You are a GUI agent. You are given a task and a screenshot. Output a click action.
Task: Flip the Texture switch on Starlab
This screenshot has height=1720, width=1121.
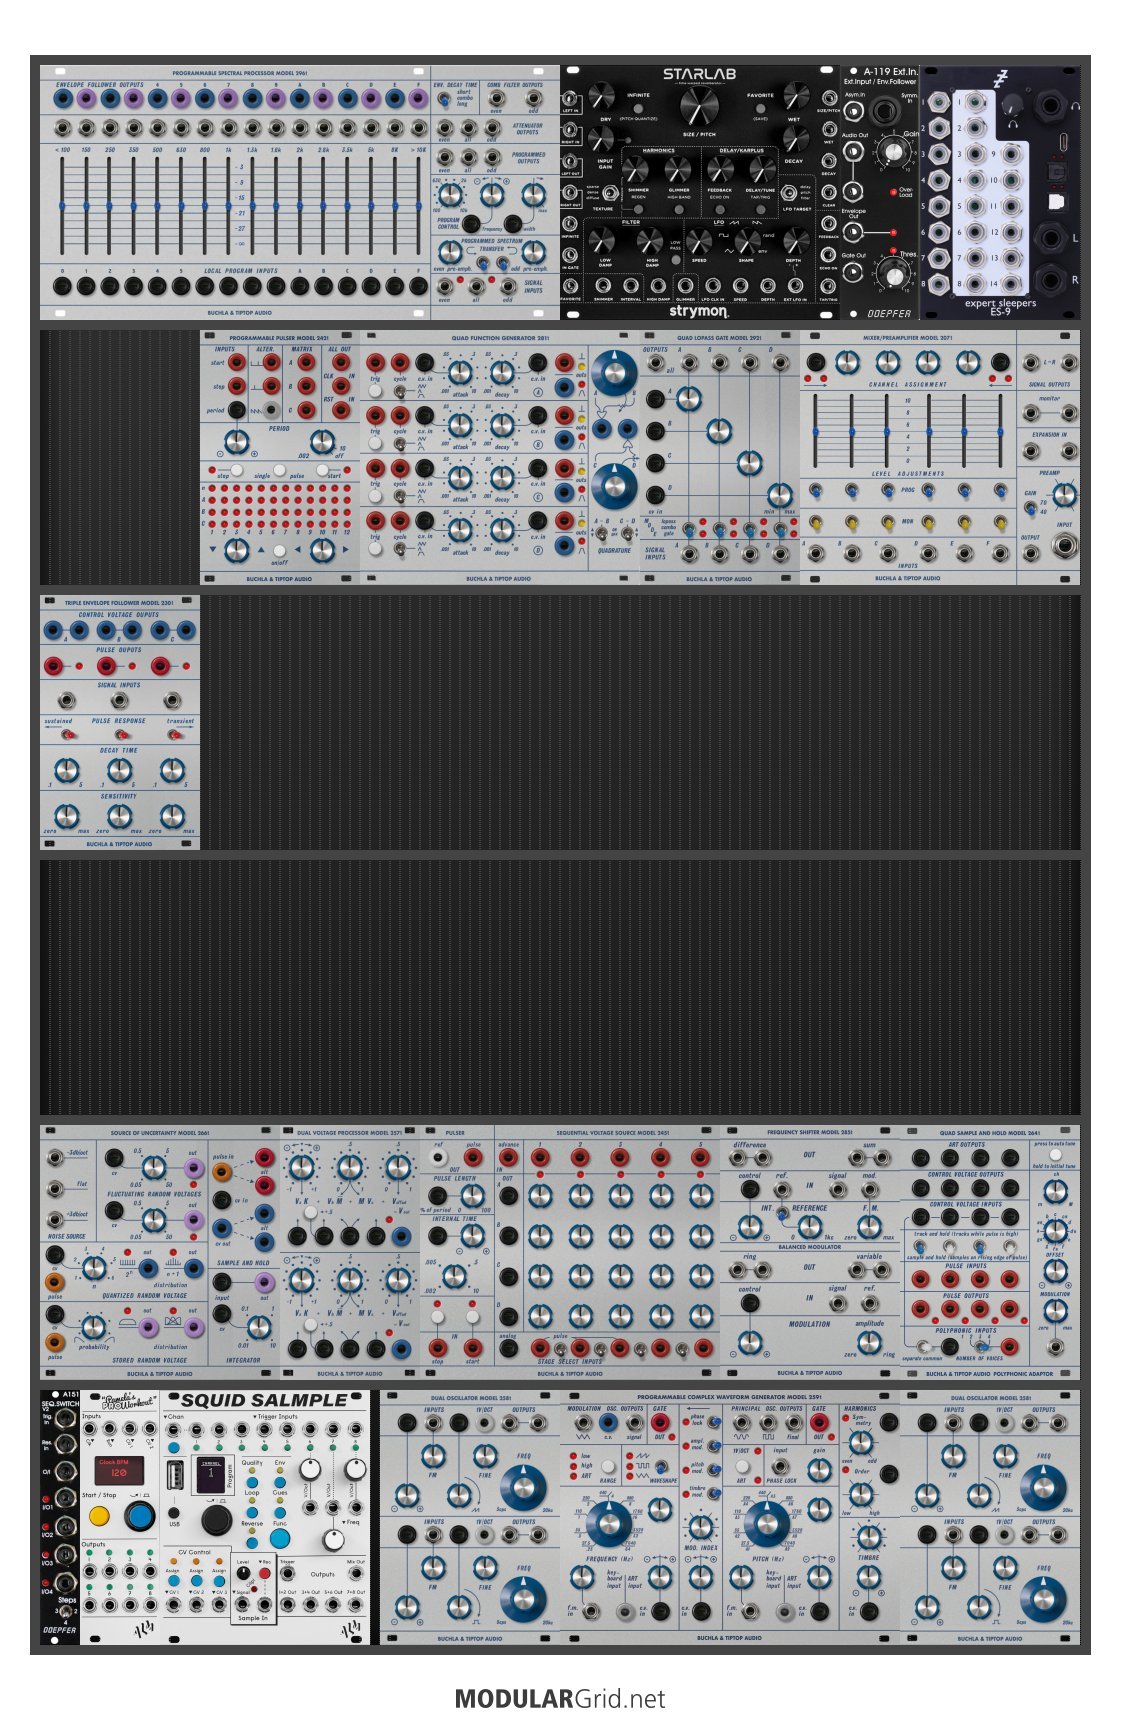[x=609, y=192]
